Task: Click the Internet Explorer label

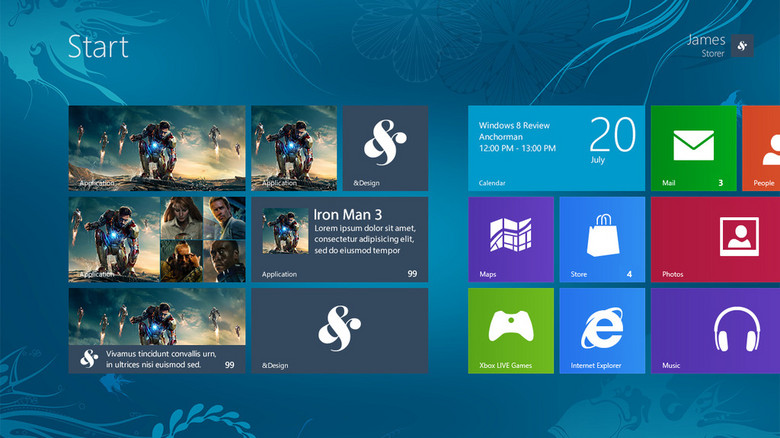Action: coord(596,365)
